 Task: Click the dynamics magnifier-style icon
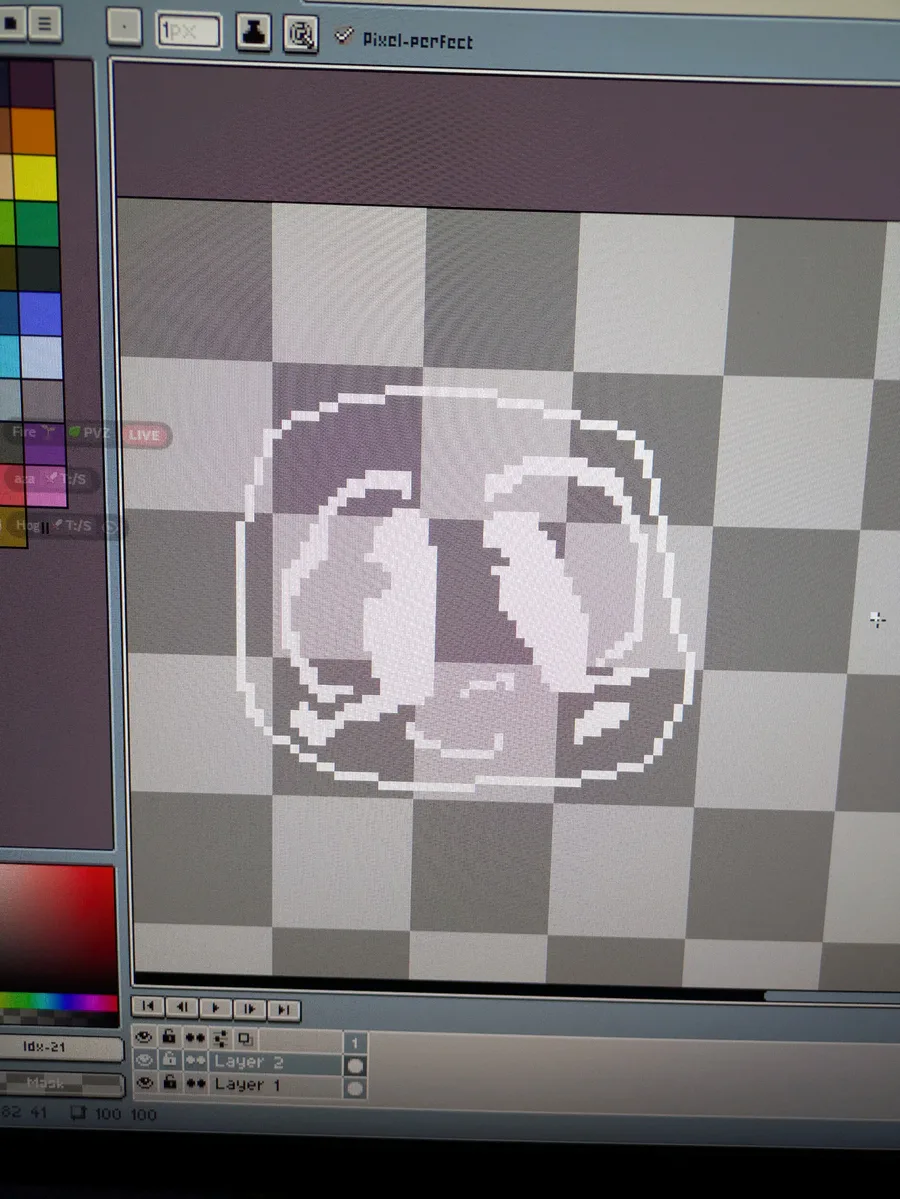coord(301,34)
